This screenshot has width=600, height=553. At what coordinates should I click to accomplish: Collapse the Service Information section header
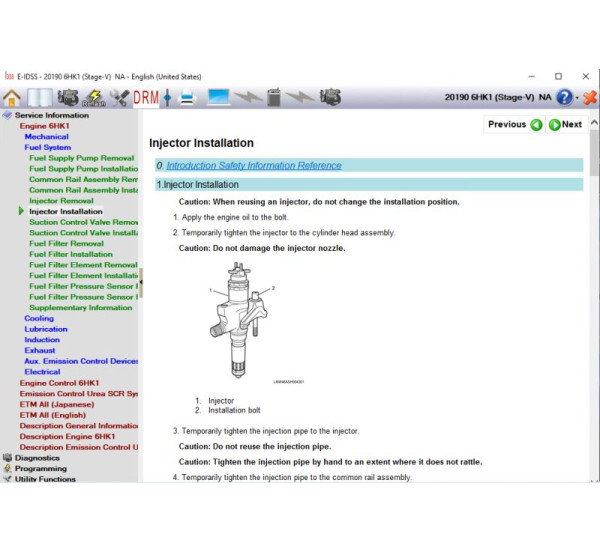51,115
